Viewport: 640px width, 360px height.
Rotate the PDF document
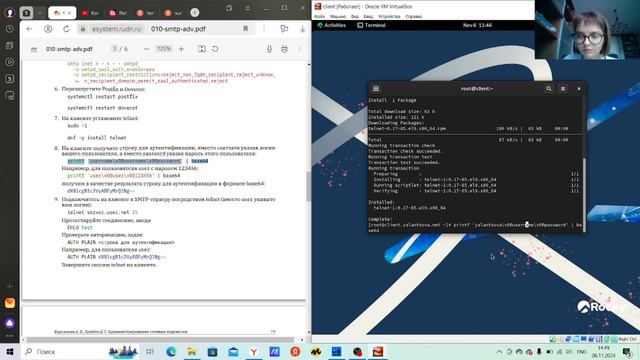pos(215,49)
